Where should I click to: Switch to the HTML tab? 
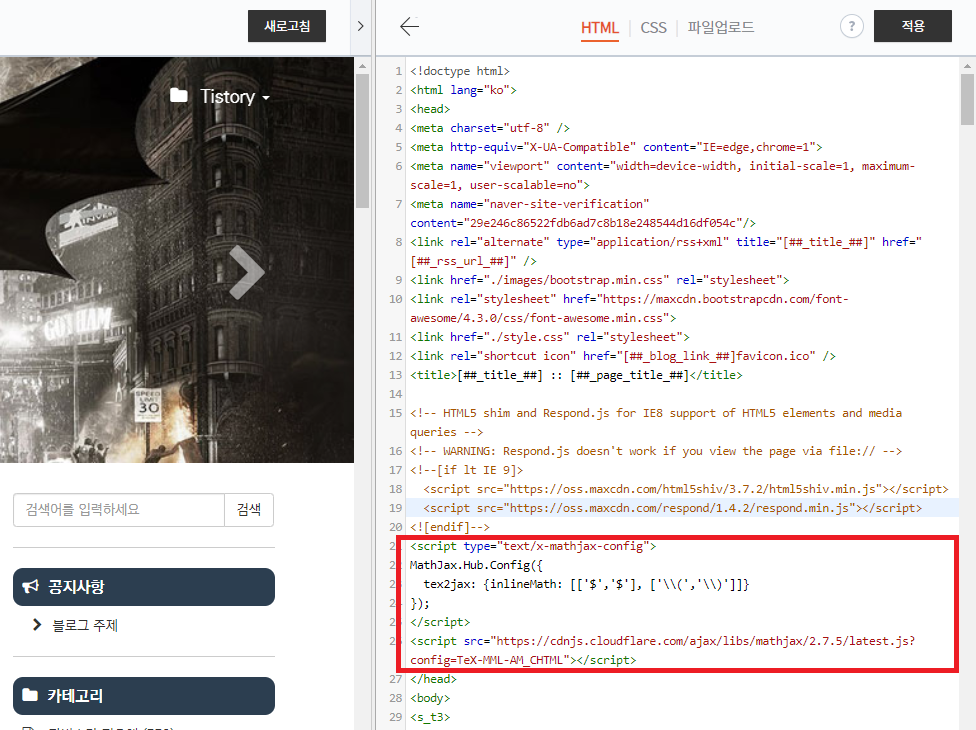(x=599, y=28)
